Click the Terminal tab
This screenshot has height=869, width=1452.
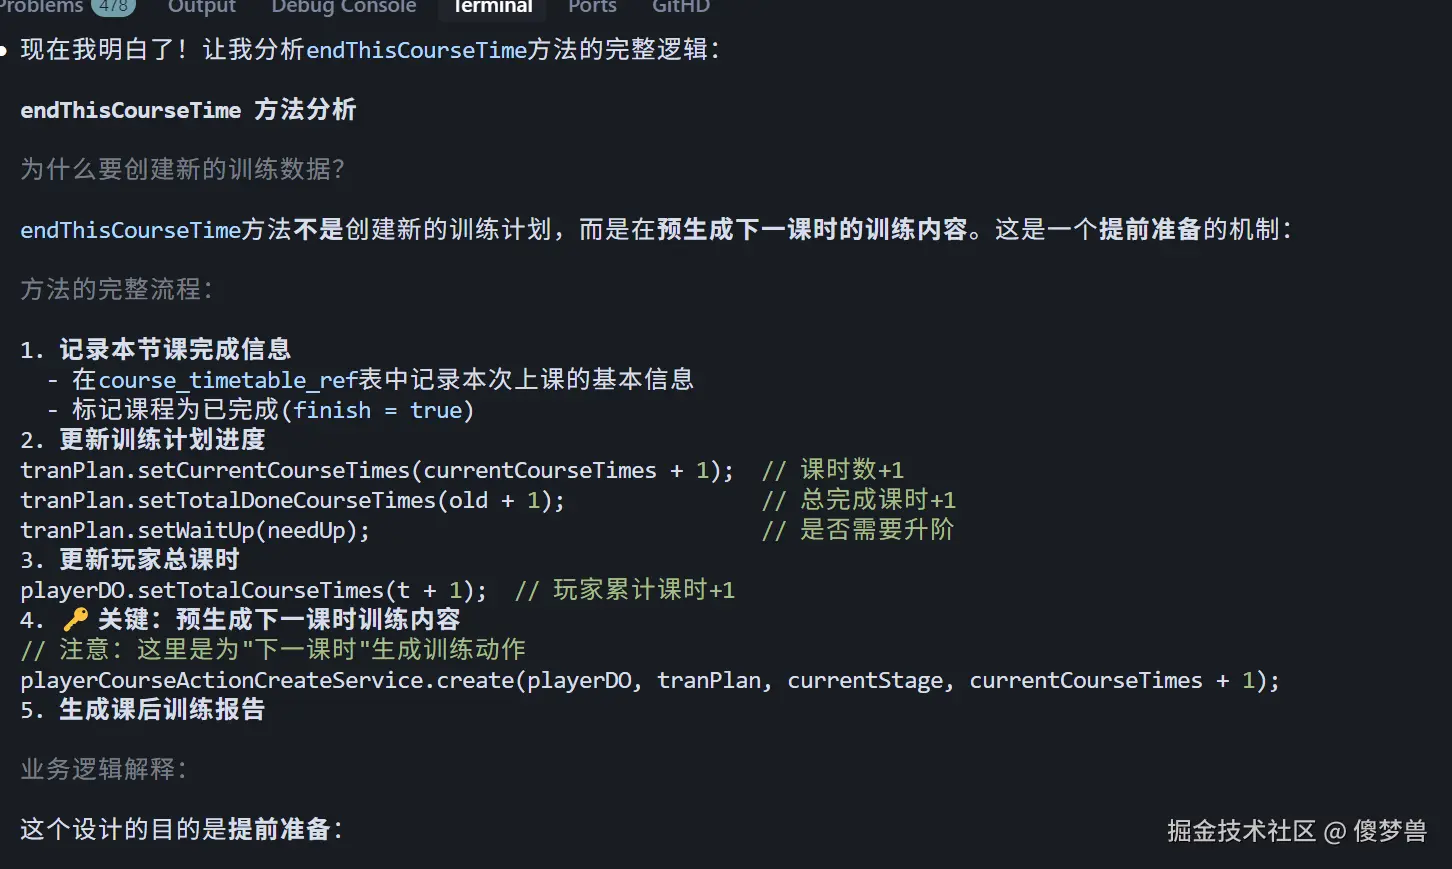(491, 8)
